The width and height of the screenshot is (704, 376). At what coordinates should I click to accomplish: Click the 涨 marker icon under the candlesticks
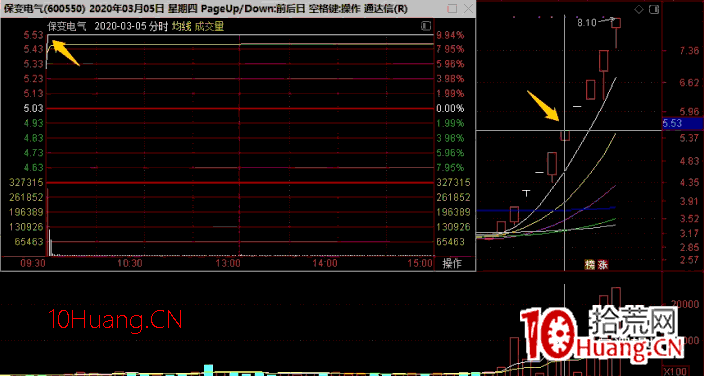602,265
